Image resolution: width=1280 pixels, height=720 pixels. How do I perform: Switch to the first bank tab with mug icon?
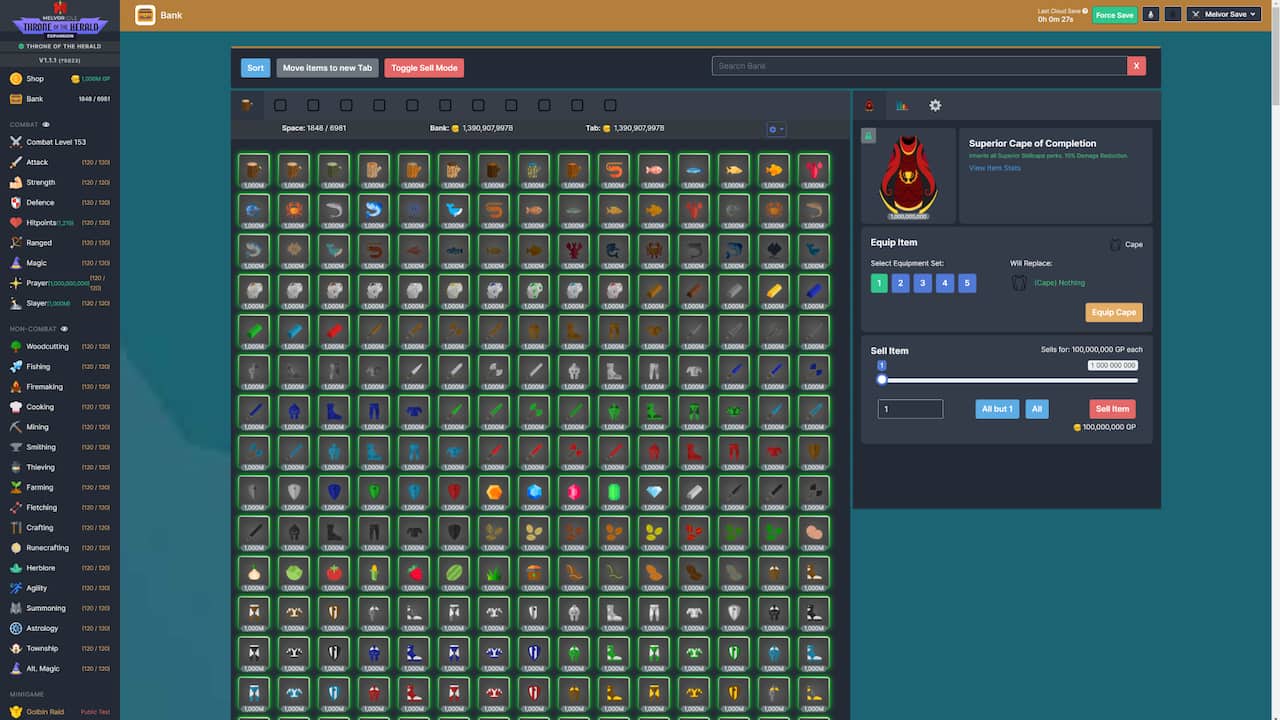247,105
